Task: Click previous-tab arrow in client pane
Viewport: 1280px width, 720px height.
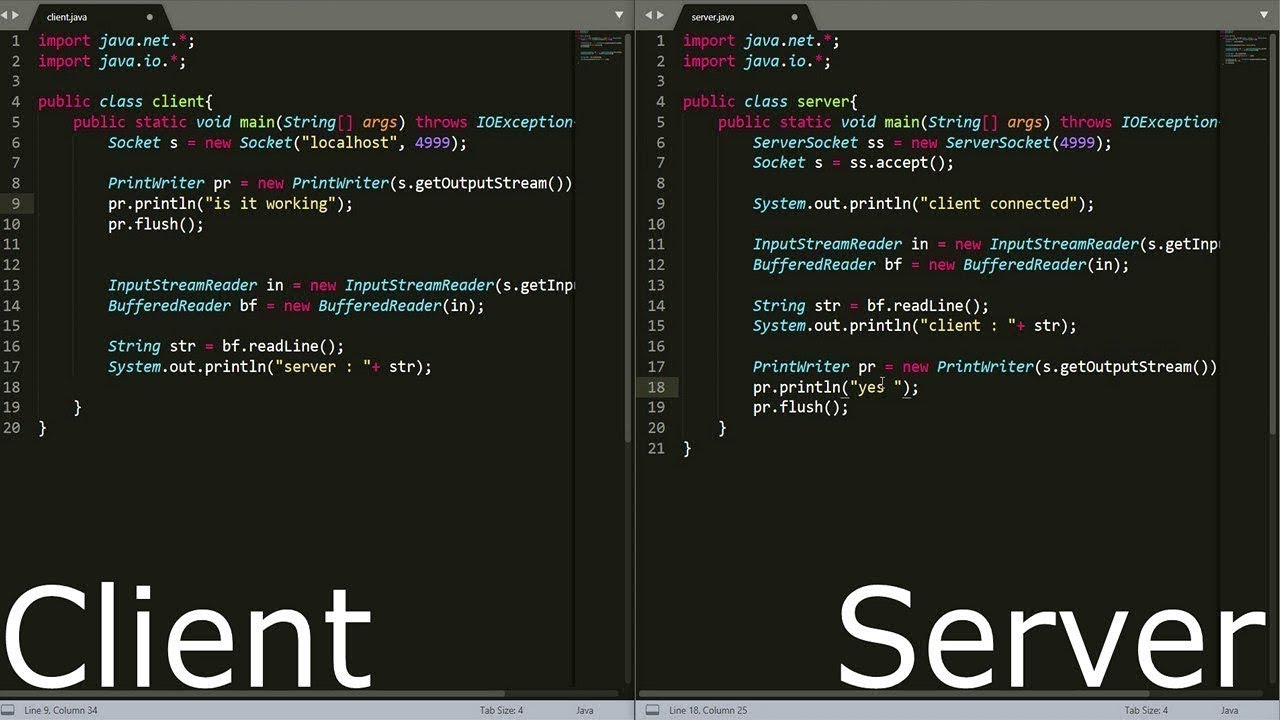Action: (6, 16)
